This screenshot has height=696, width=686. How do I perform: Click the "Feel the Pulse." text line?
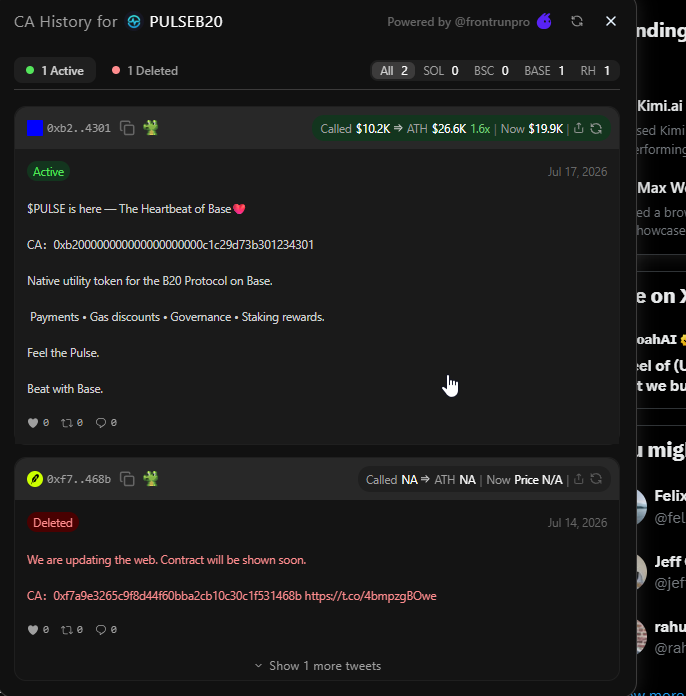click(x=63, y=353)
